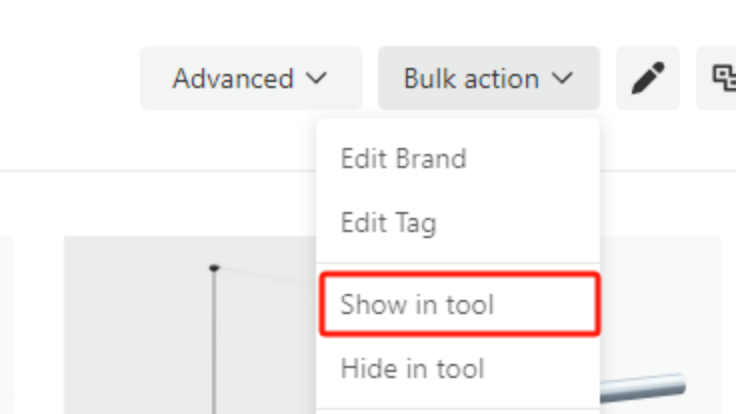Image resolution: width=736 pixels, height=414 pixels.
Task: Click the Bulk action button label text
Action: tap(471, 78)
